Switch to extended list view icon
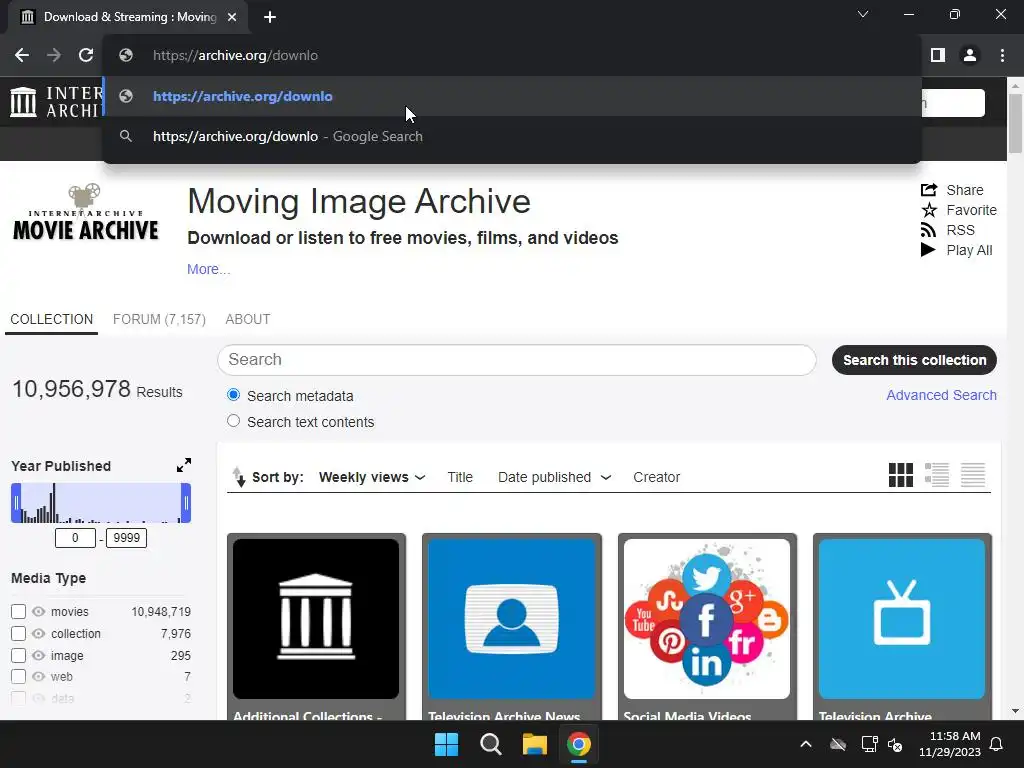 936,475
